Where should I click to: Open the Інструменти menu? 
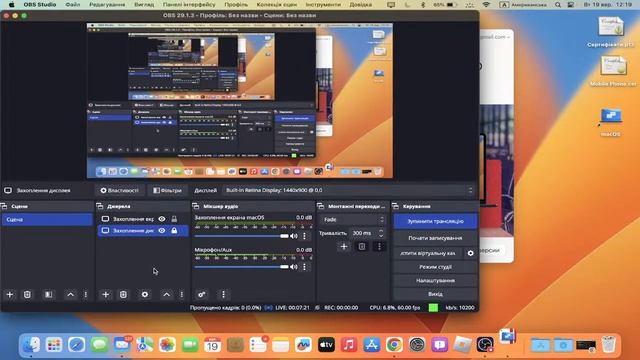click(x=323, y=4)
